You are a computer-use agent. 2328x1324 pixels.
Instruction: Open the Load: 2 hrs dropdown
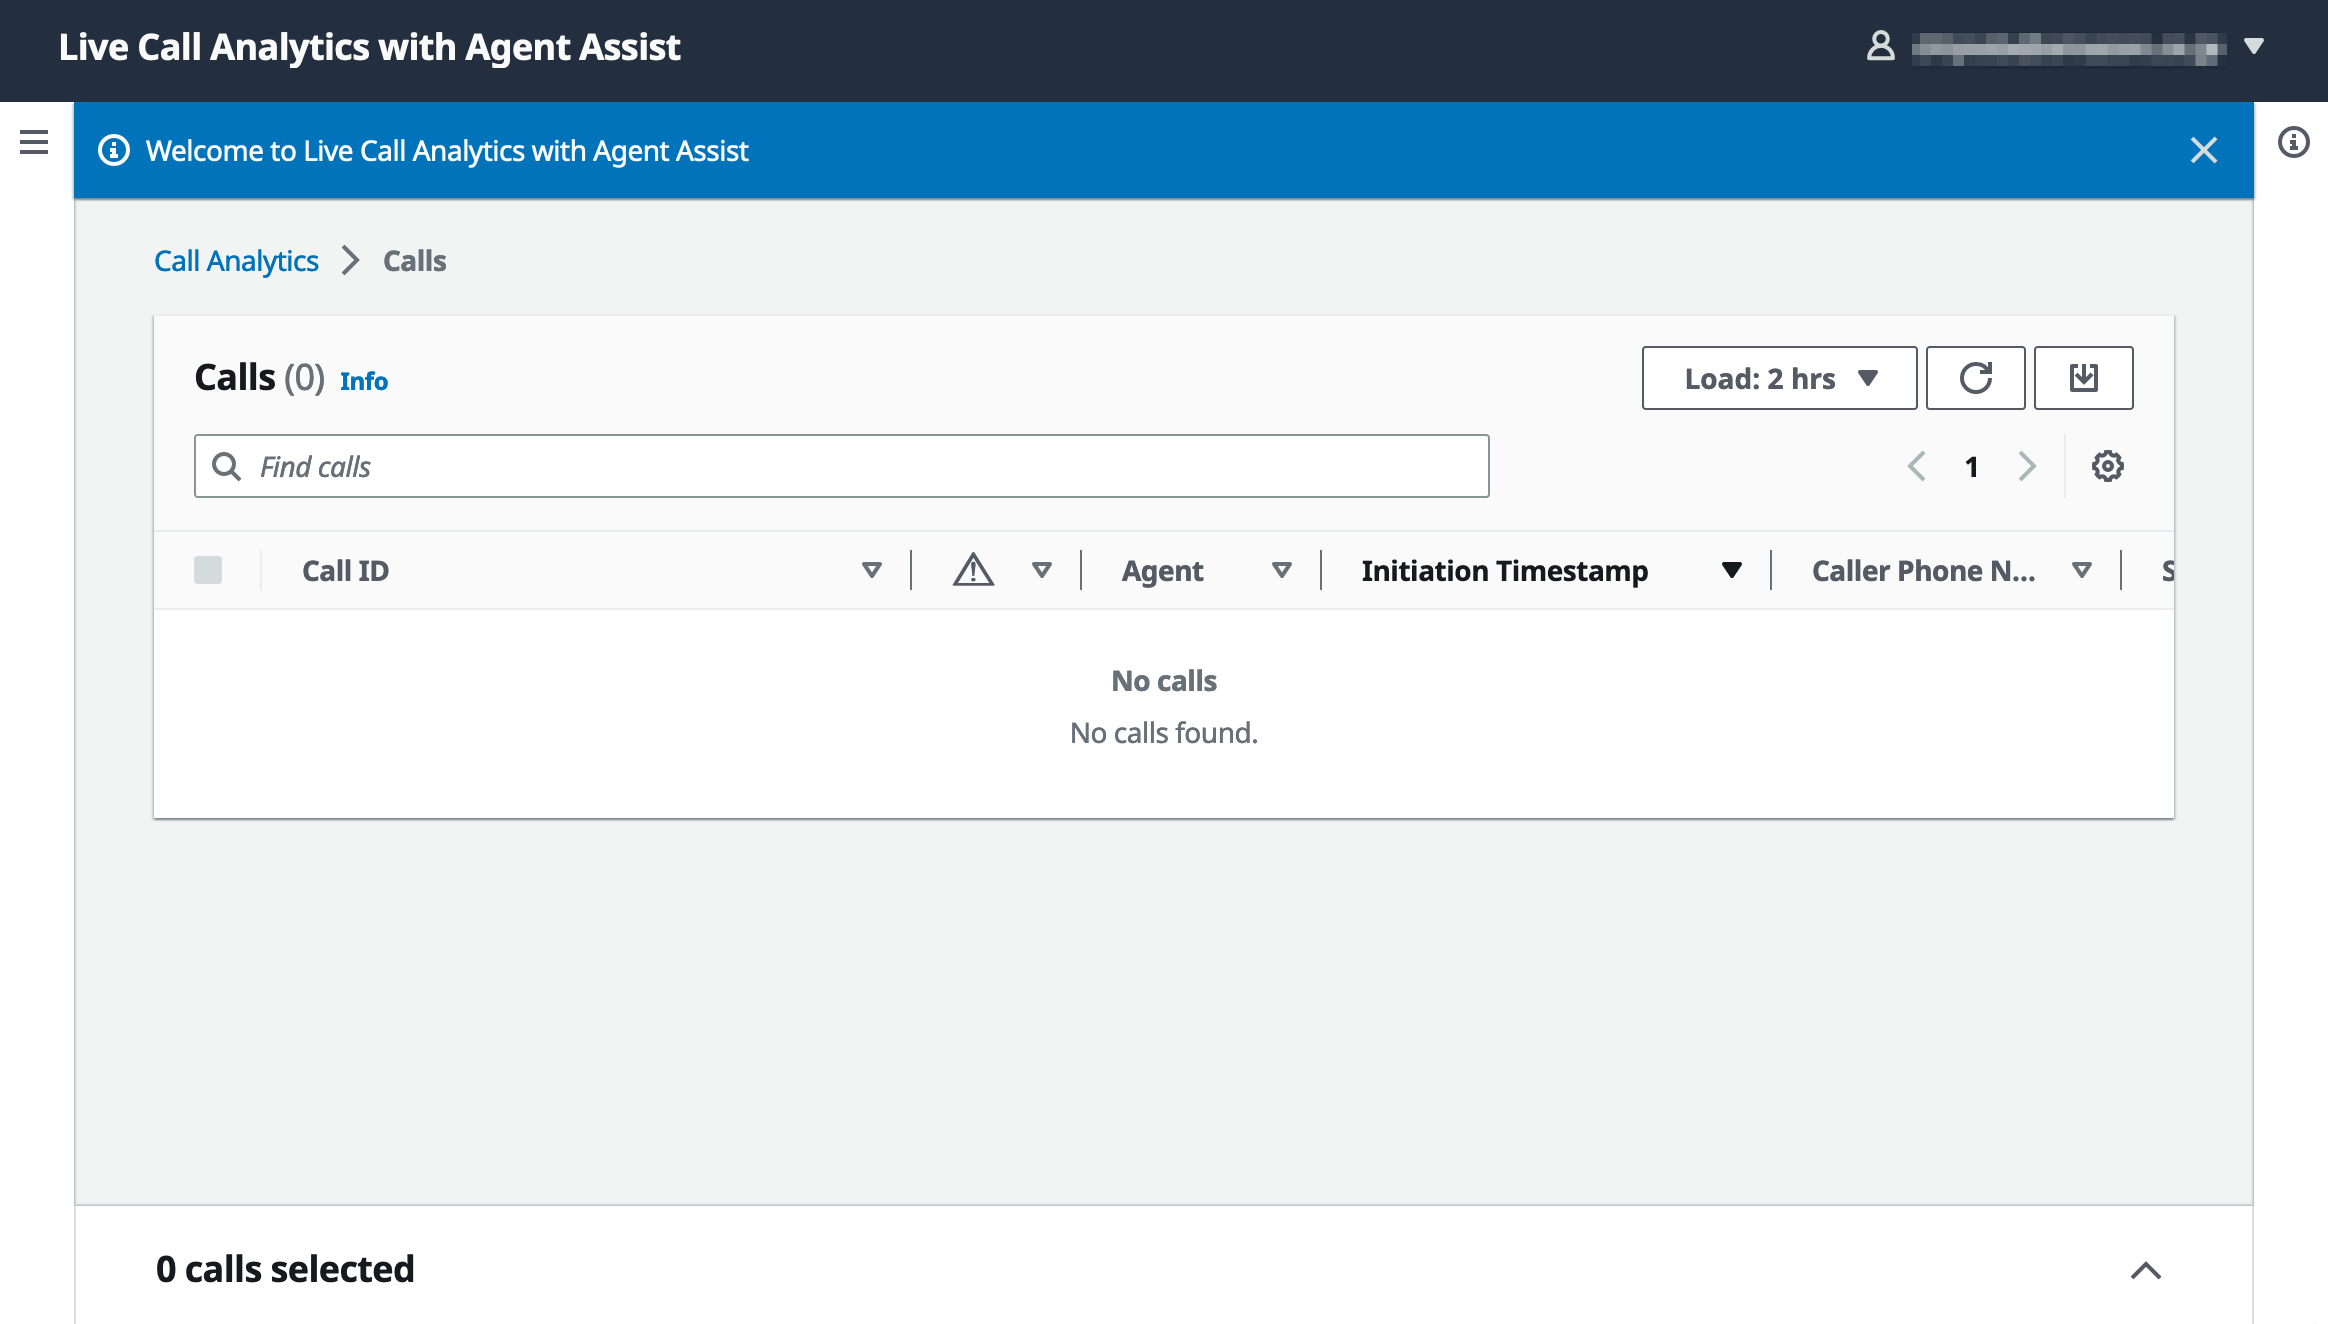[x=1779, y=378]
